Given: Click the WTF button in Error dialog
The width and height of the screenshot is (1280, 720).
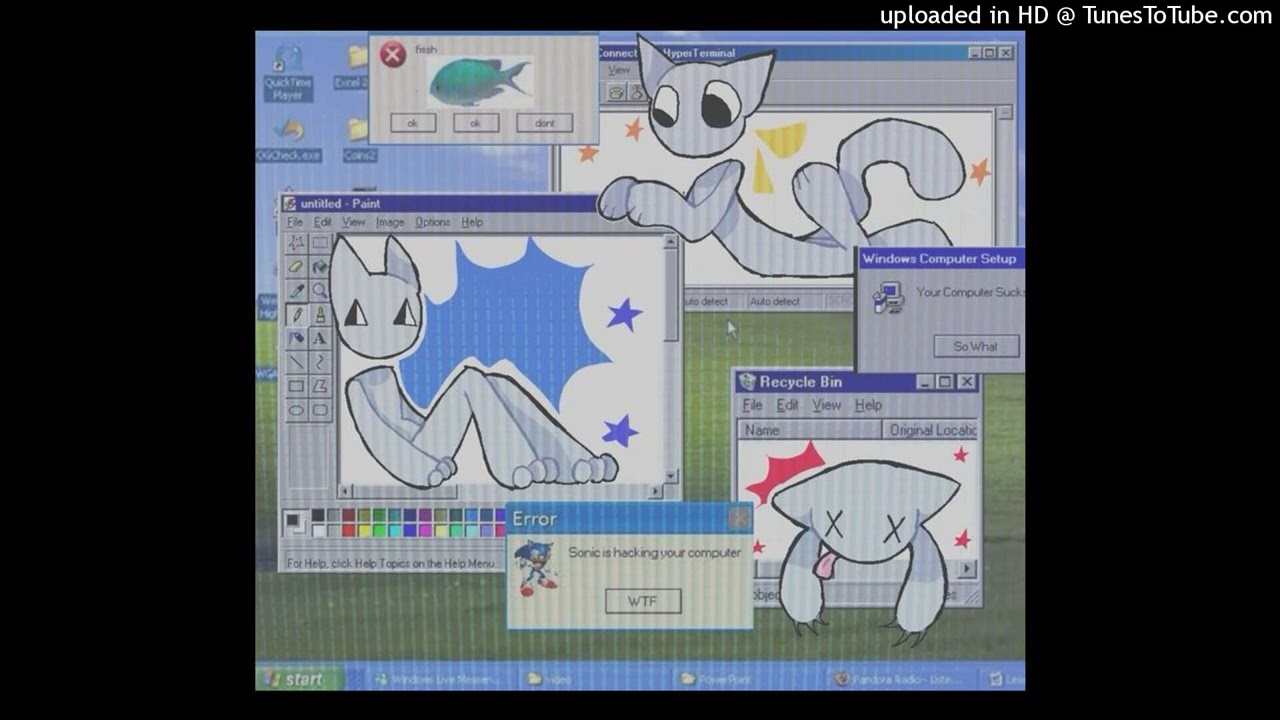Looking at the screenshot, I should (643, 601).
